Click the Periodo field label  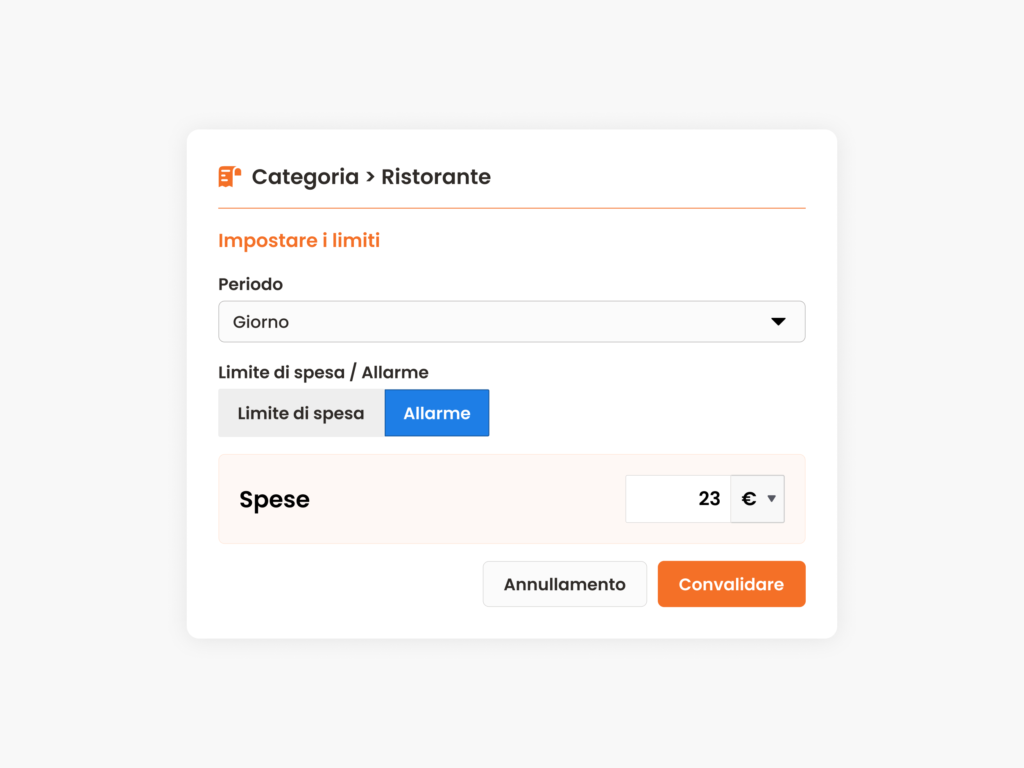tap(250, 284)
